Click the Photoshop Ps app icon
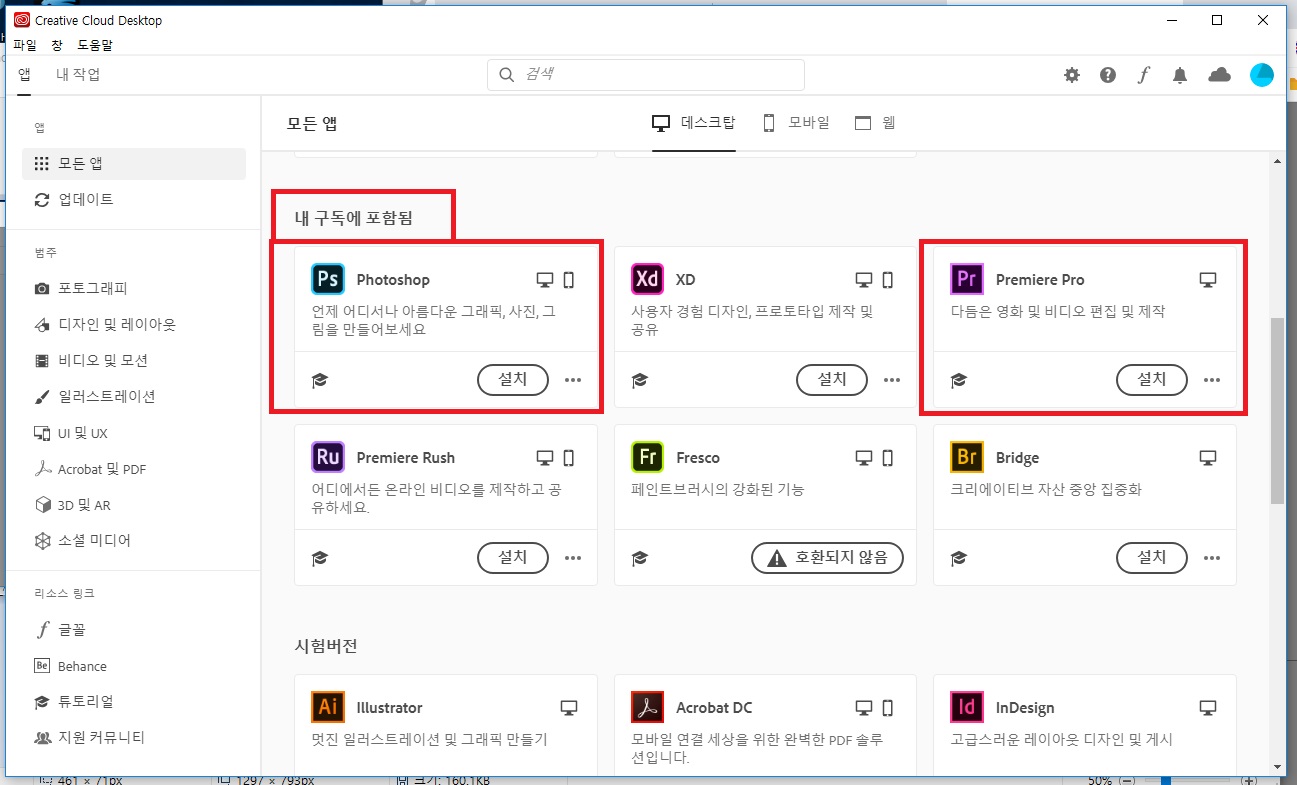 tap(327, 279)
